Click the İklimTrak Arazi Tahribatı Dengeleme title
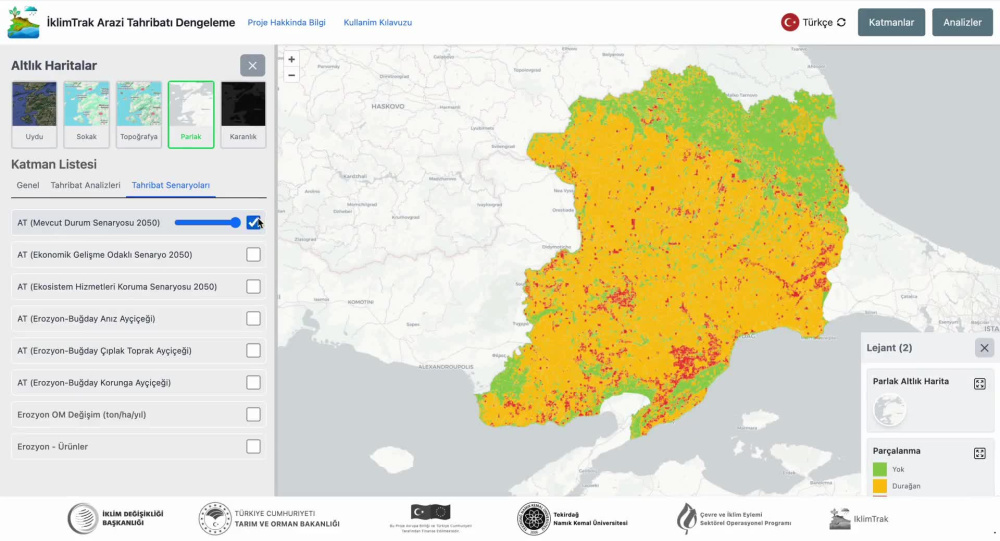 click(x=141, y=22)
